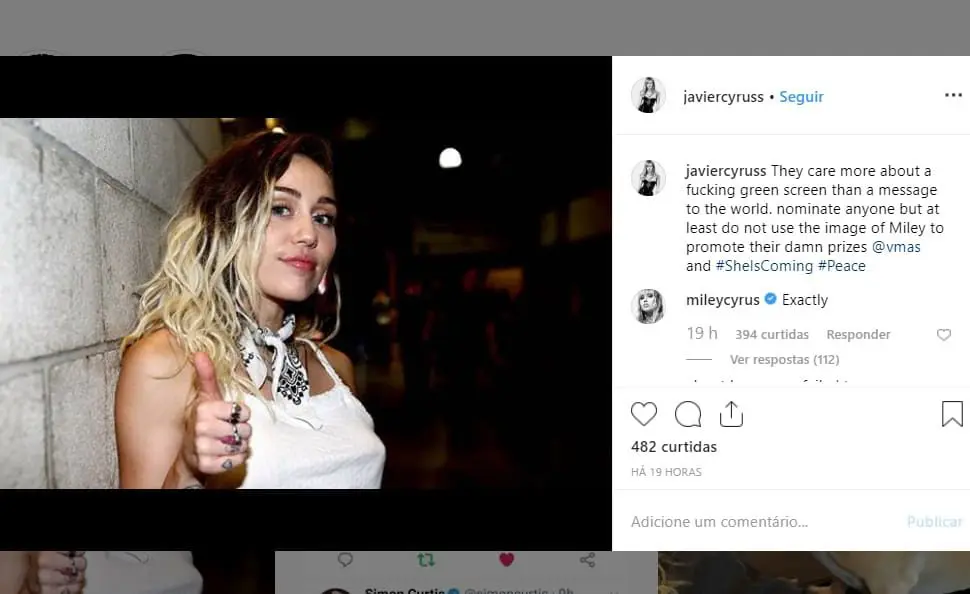Viewport: 970px width, 594px height.
Task: Save the post with the bookmark icon
Action: point(952,414)
